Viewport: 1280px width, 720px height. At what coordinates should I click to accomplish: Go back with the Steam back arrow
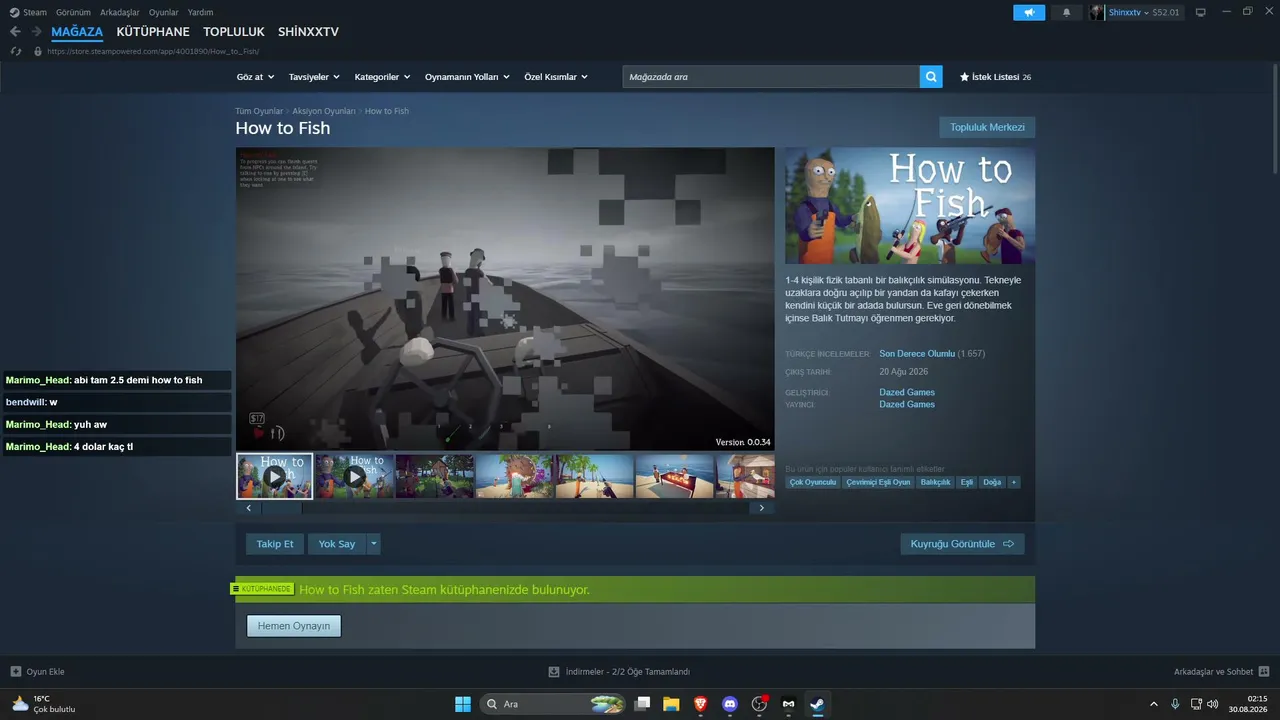(x=15, y=32)
